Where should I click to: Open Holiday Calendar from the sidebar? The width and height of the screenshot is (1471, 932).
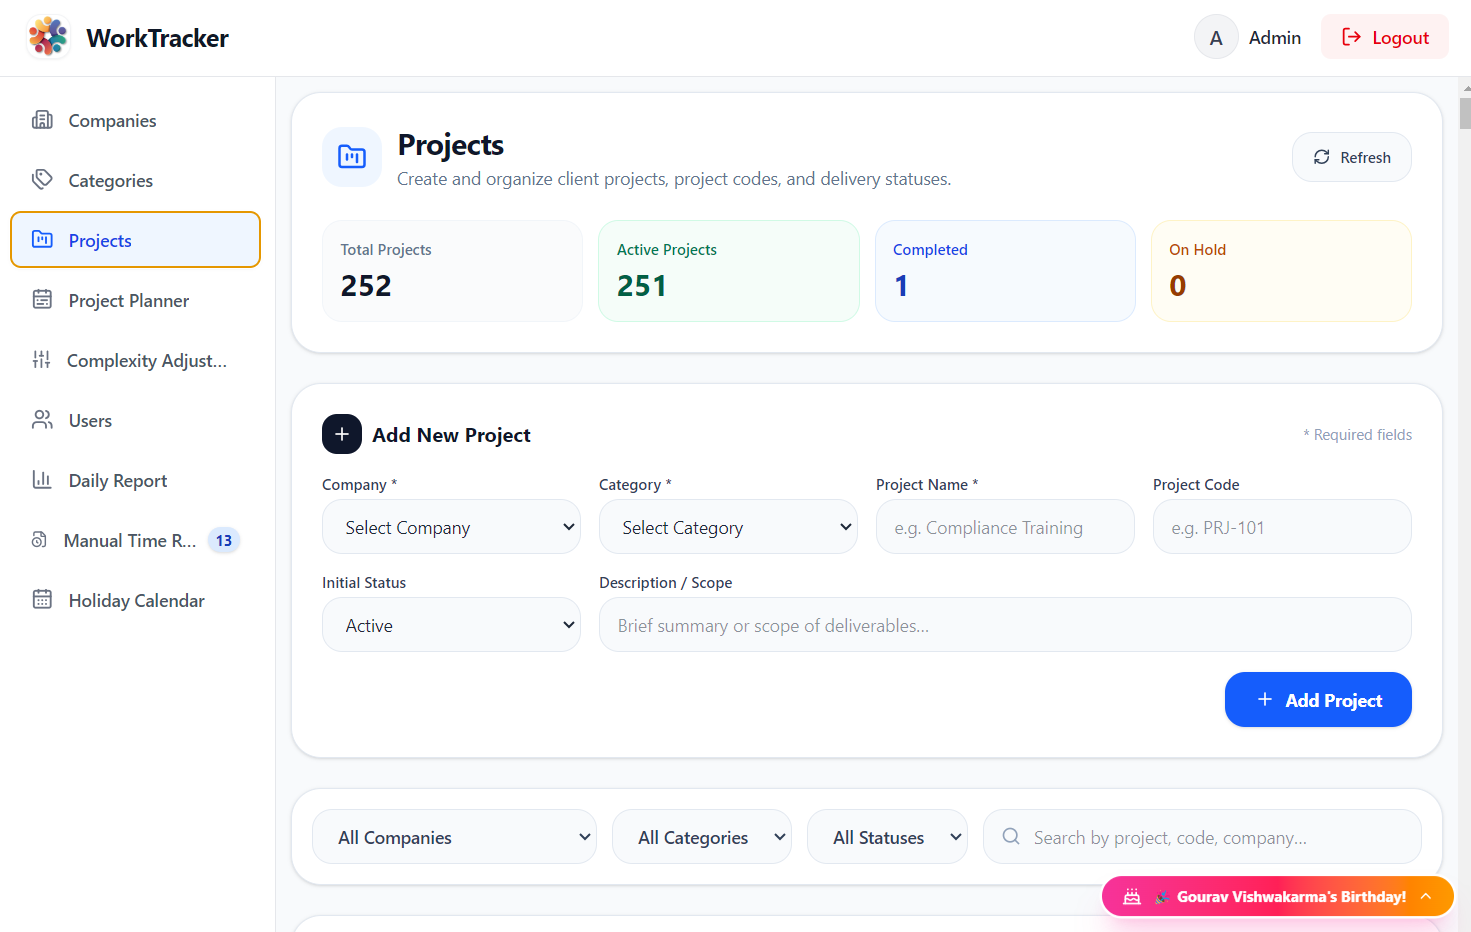coord(135,600)
